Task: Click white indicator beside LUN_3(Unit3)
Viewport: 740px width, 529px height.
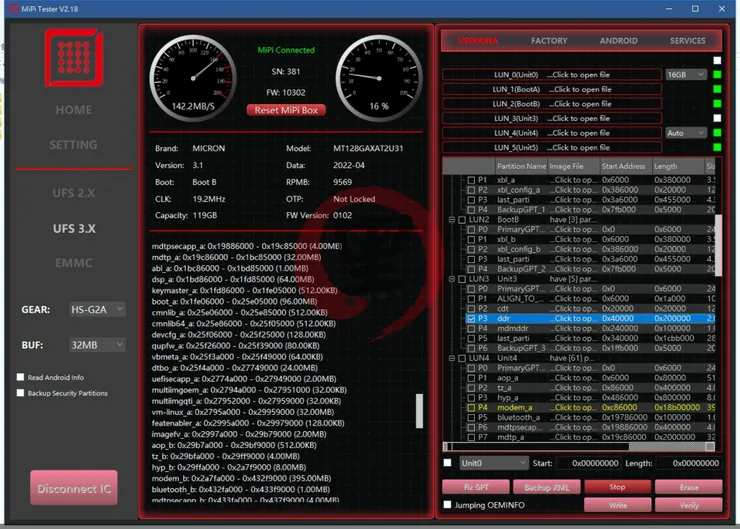Action: (x=717, y=118)
